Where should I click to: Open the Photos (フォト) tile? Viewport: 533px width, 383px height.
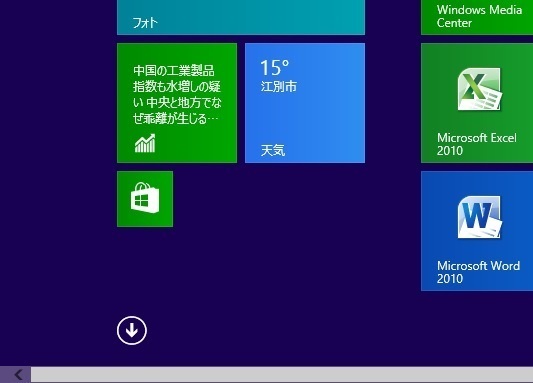tap(241, 17)
